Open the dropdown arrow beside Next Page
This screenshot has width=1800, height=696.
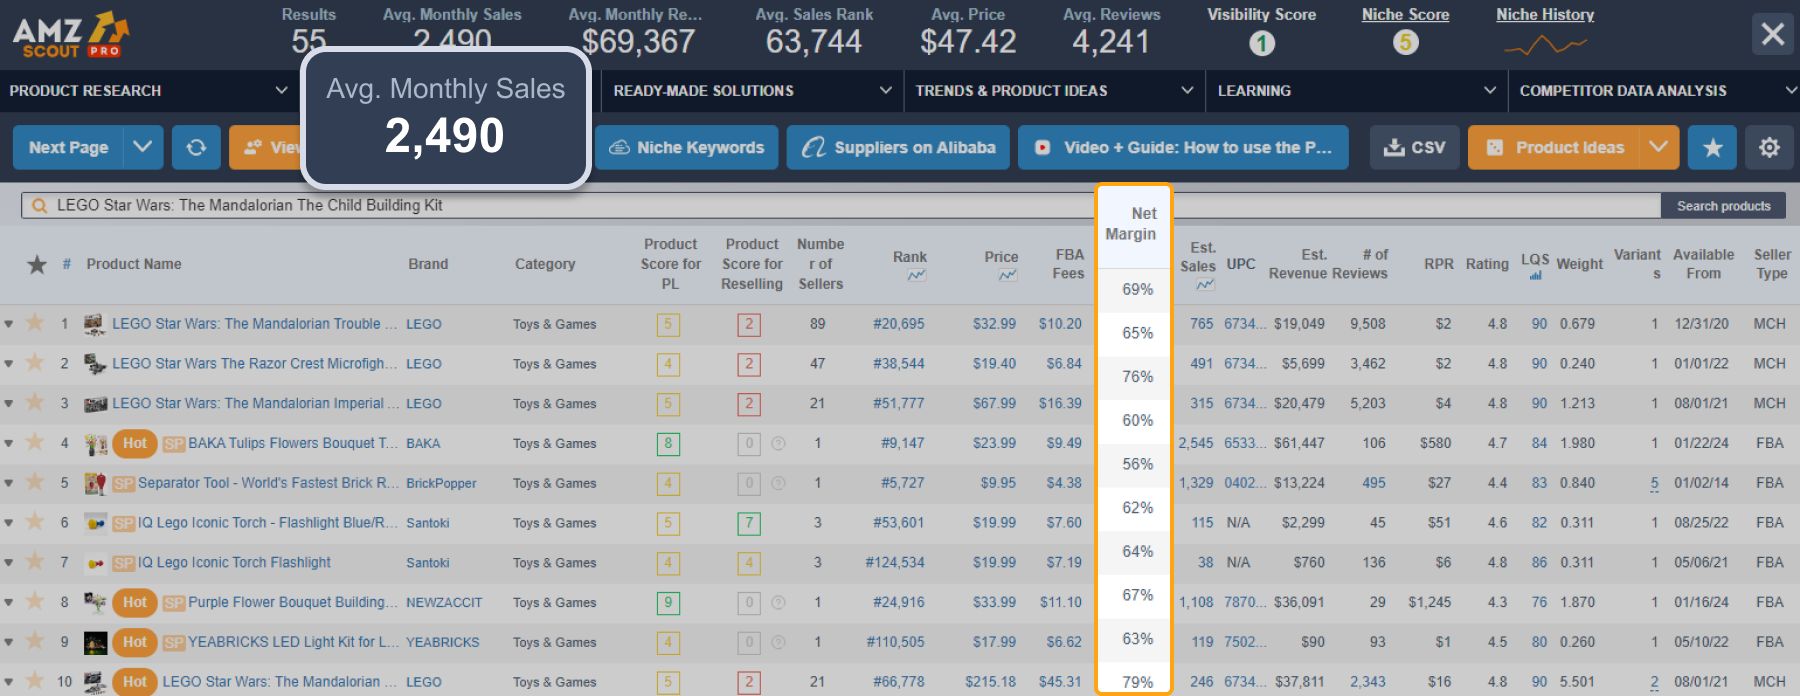143,147
